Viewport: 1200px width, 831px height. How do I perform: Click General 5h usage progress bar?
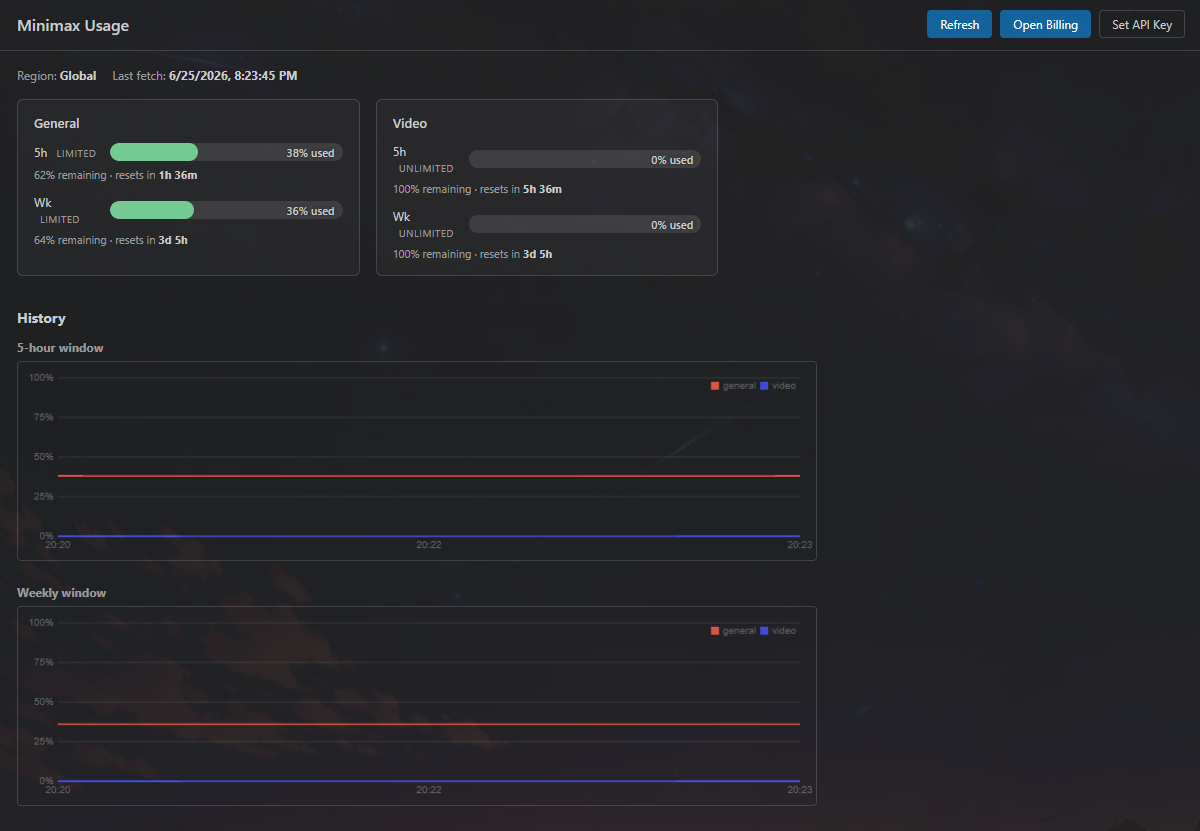pyautogui.click(x=226, y=152)
